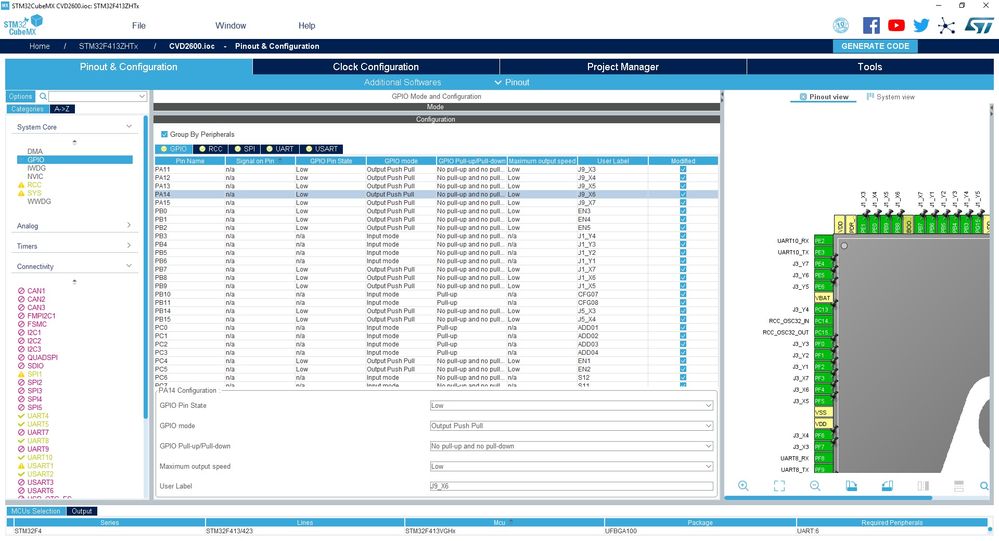This screenshot has width=999, height=541.
Task: Select the UART peripheral tab
Action: [x=280, y=149]
